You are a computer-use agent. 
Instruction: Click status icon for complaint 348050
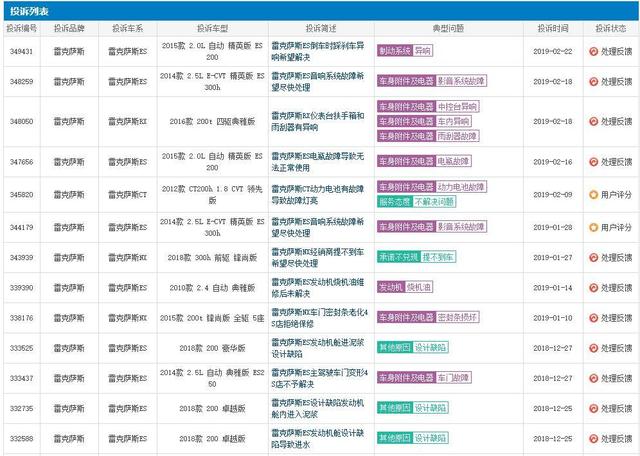[x=593, y=122]
